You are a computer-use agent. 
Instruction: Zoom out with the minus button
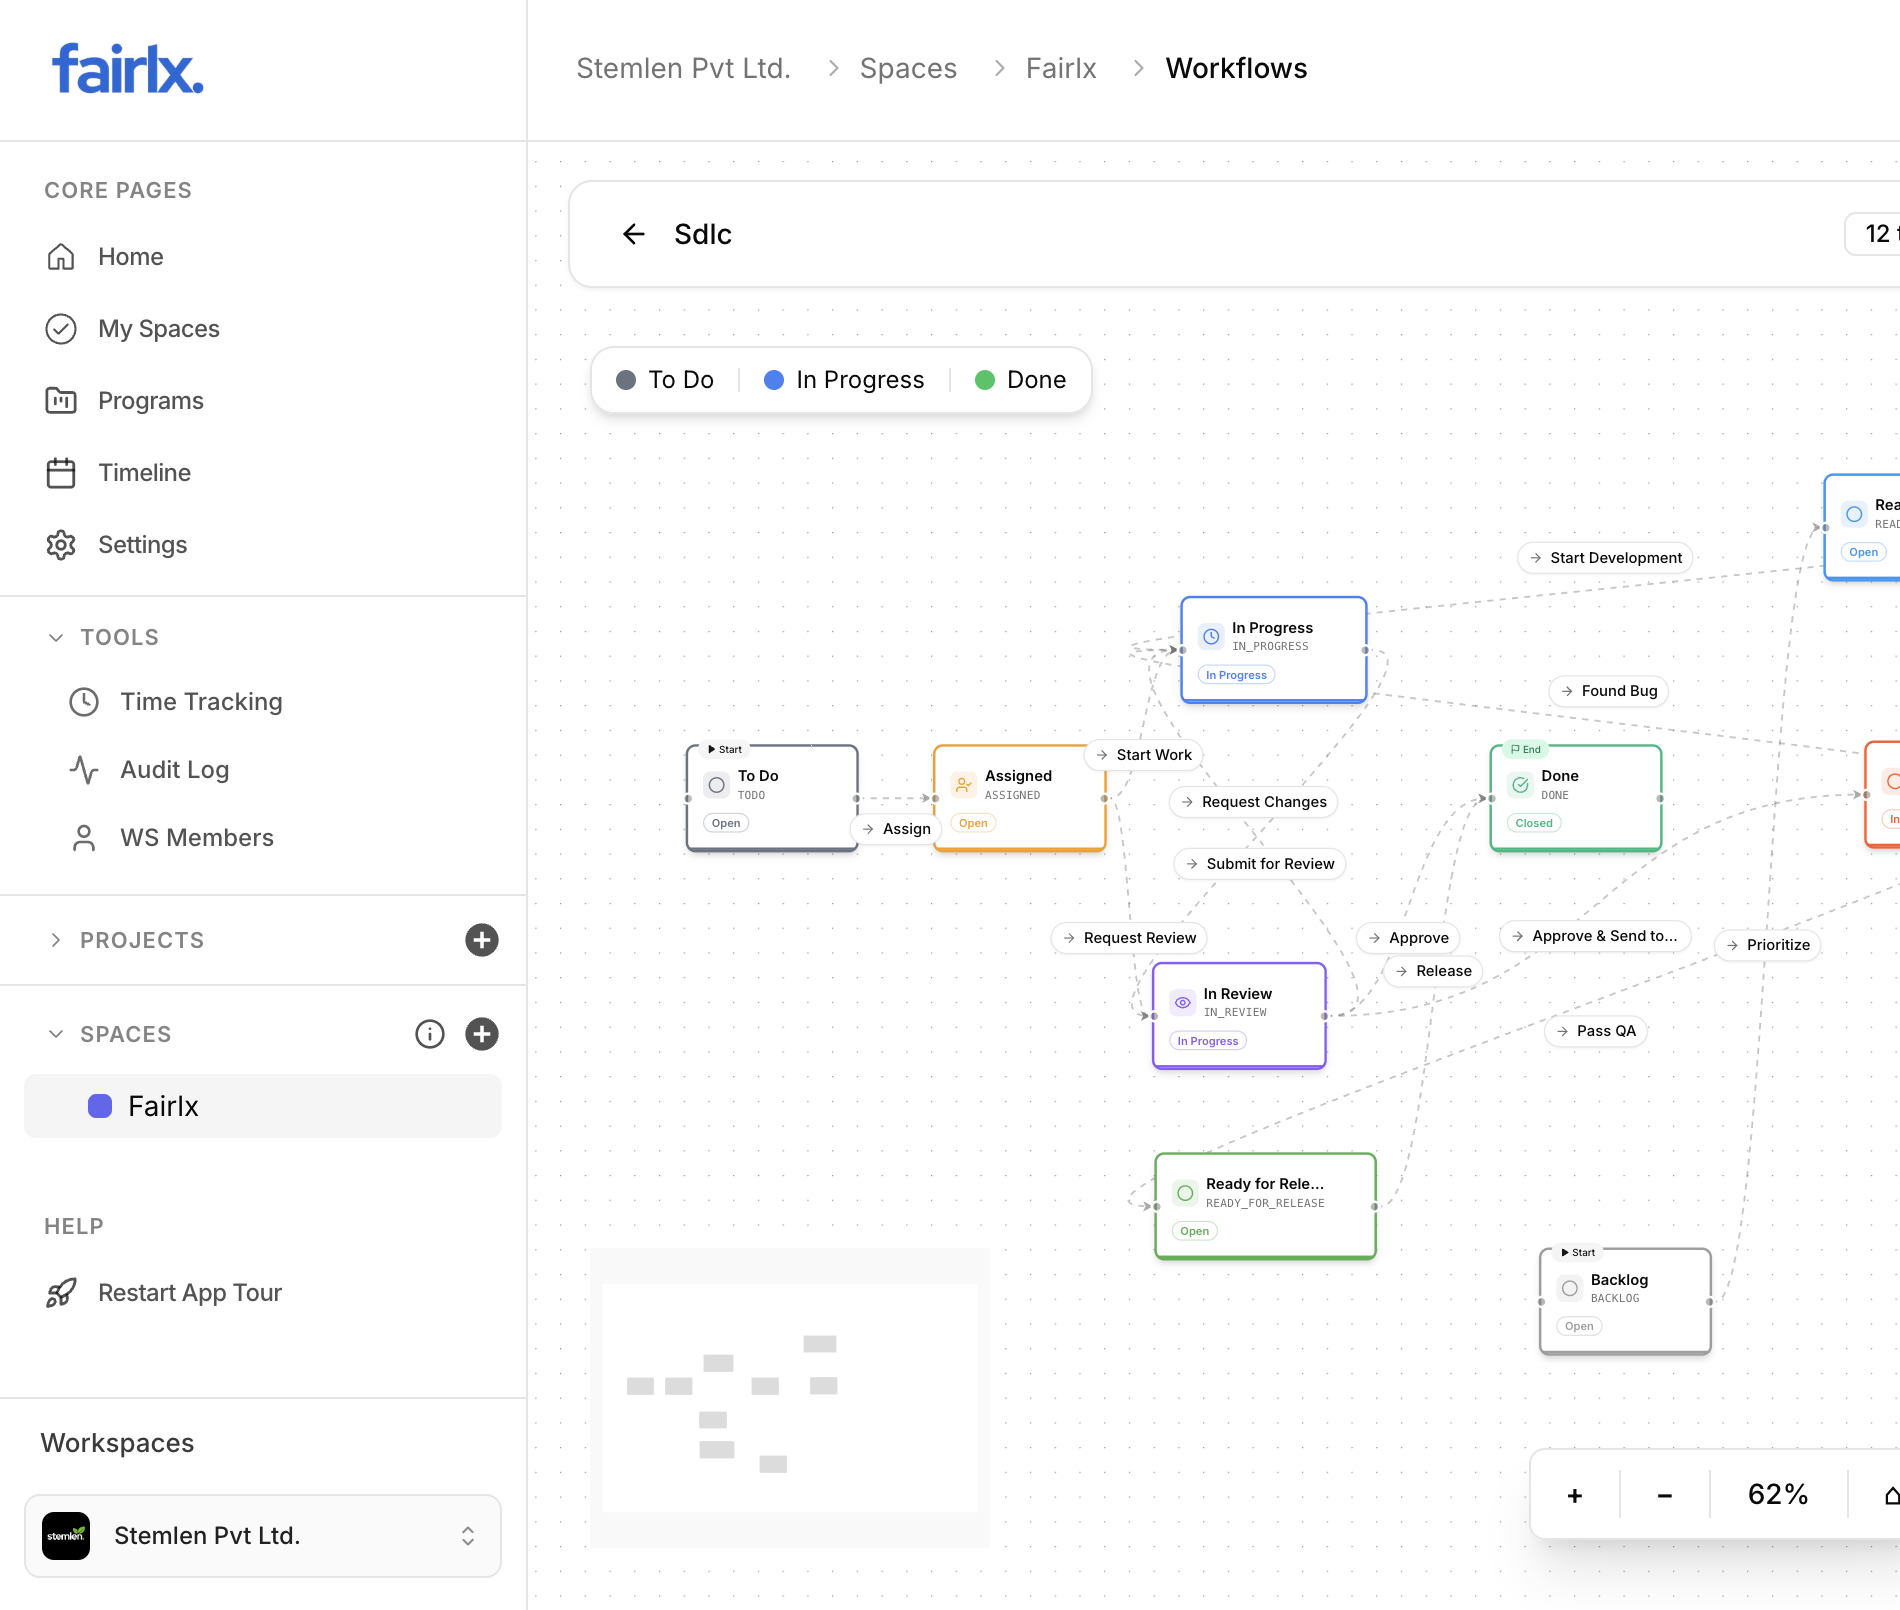[1665, 1495]
